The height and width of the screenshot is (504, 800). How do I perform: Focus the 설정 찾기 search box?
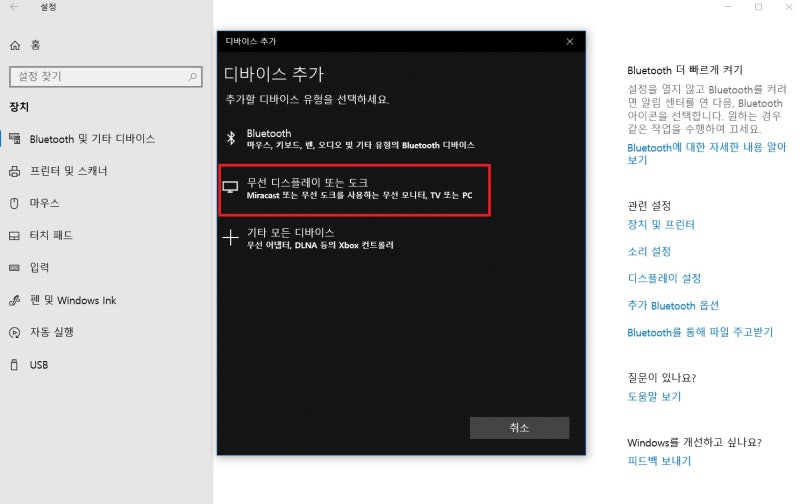pos(106,77)
